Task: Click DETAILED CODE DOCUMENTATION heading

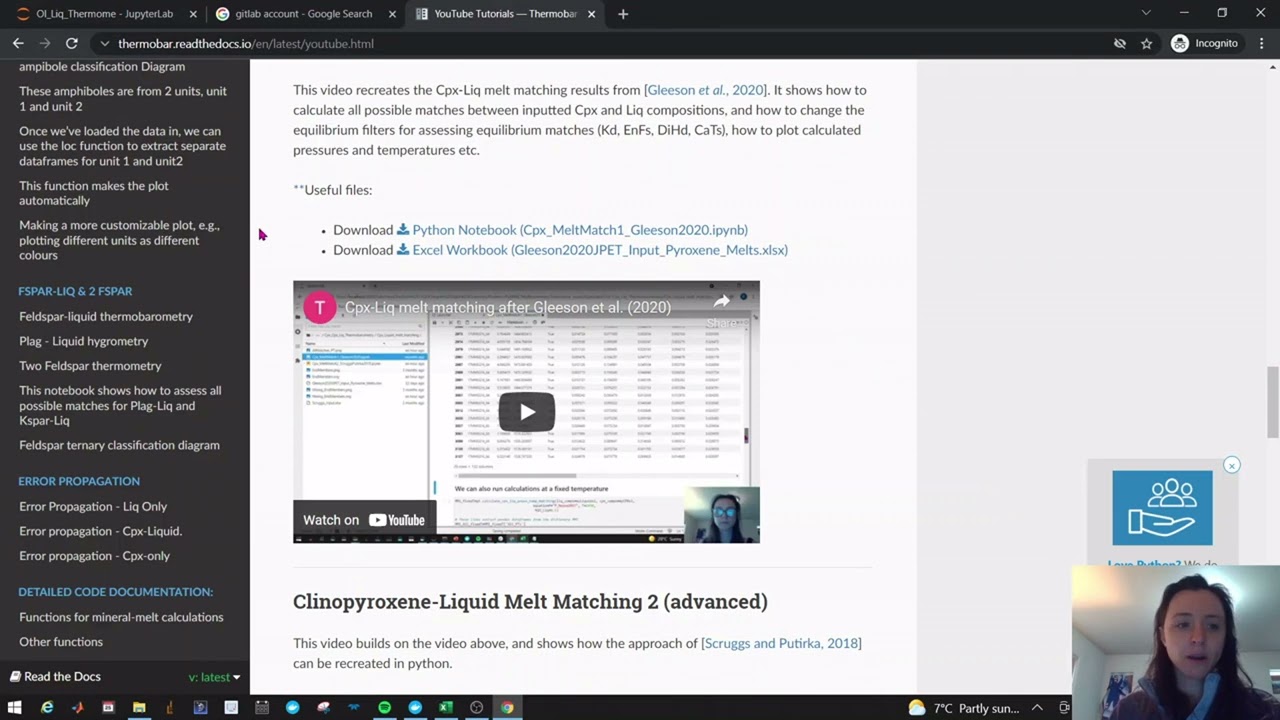Action: click(x=115, y=592)
